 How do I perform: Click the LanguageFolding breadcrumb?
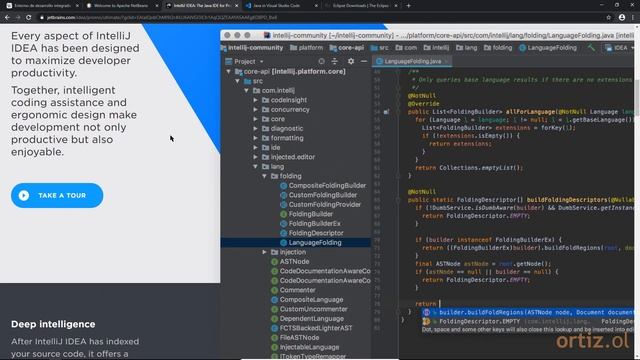548,48
